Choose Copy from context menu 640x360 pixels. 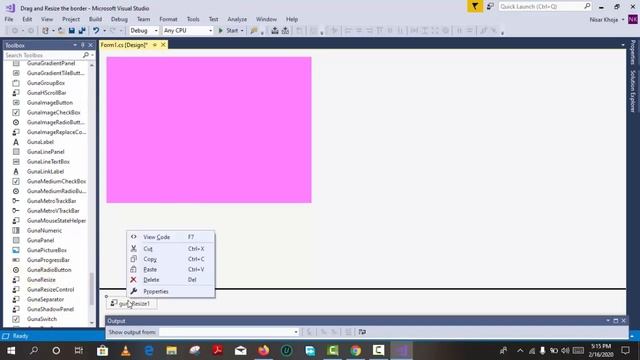coord(171,259)
